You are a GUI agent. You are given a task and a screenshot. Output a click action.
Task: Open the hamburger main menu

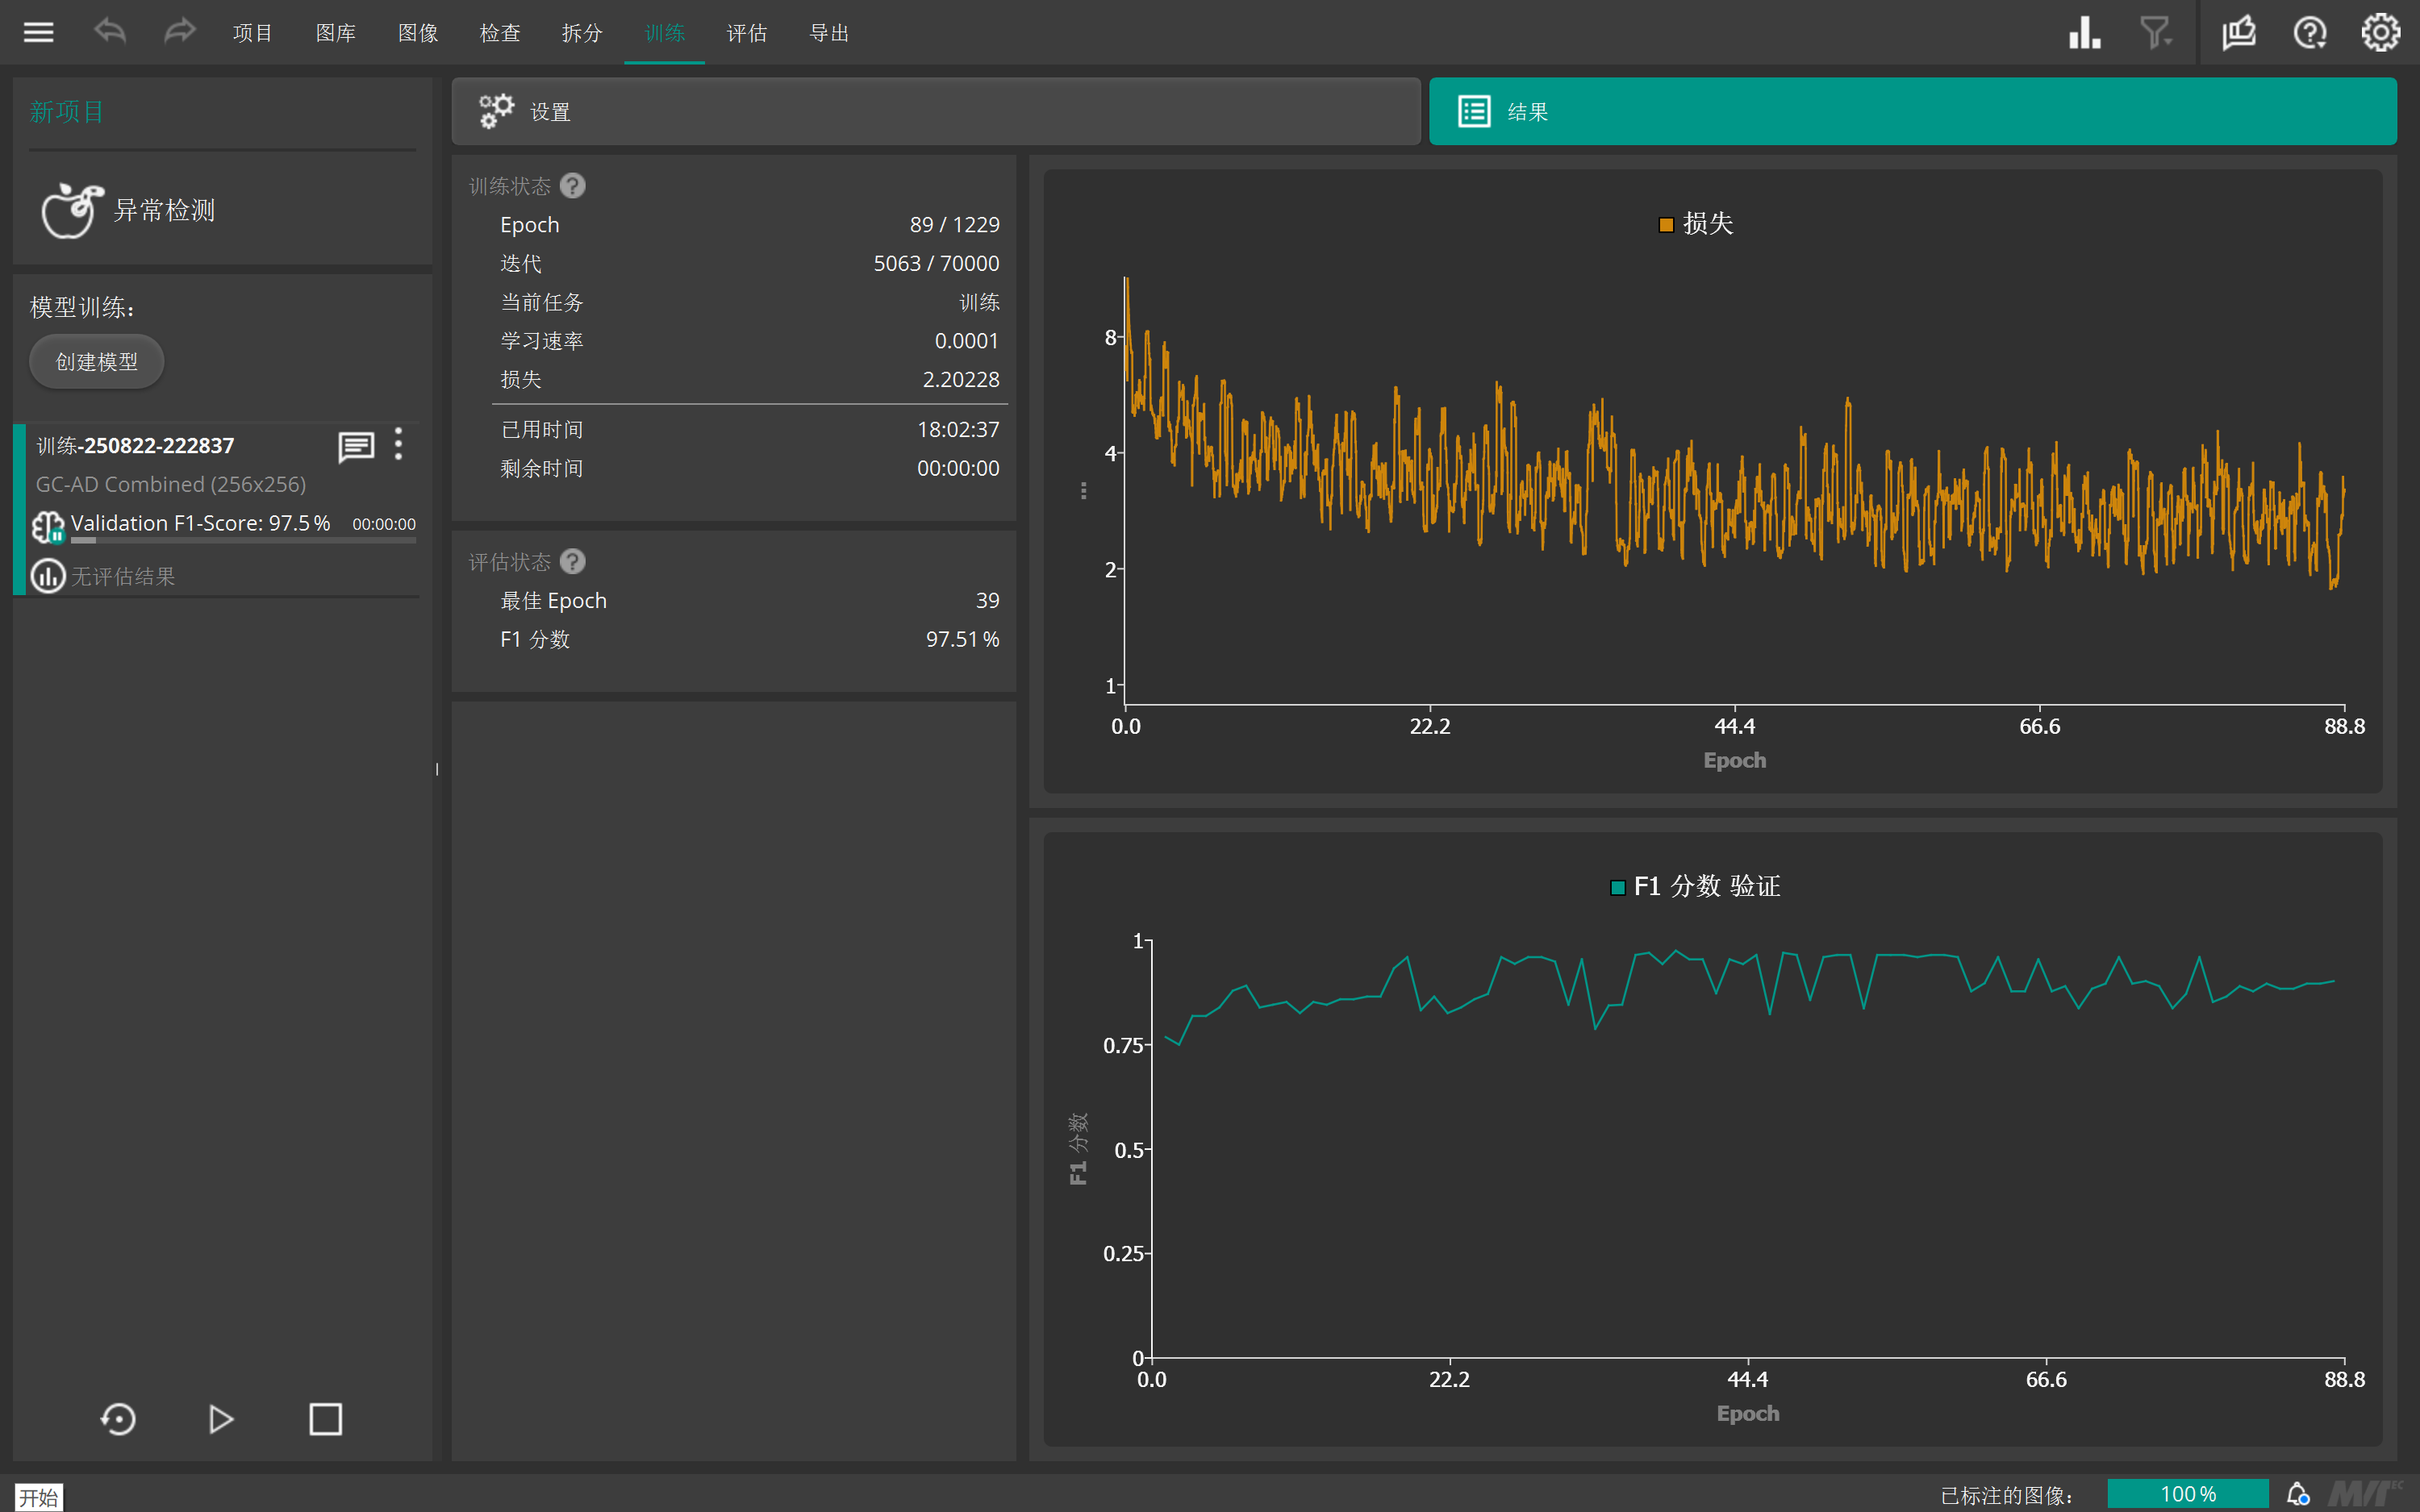(x=39, y=33)
